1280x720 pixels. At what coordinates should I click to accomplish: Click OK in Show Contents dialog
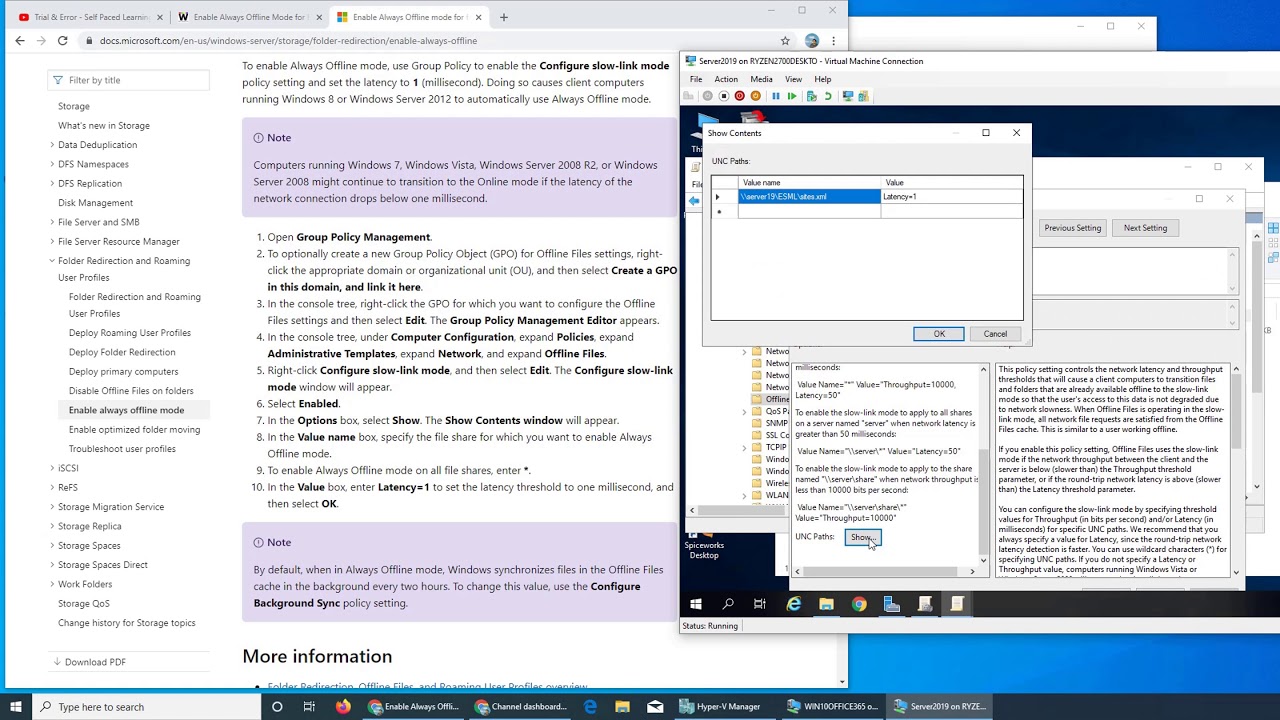tap(939, 334)
